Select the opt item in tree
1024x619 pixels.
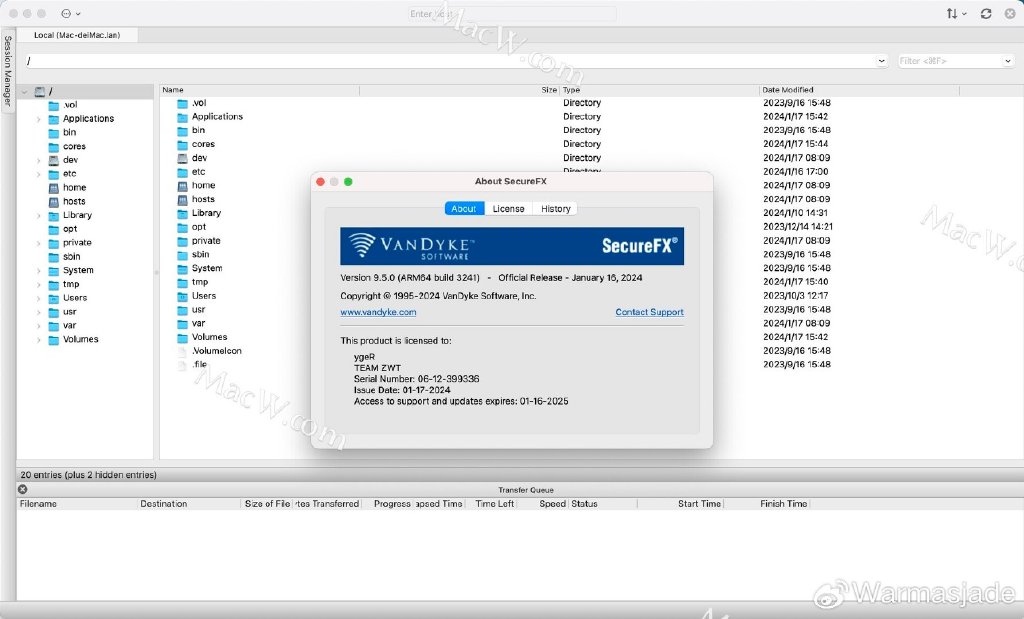click(x=70, y=229)
